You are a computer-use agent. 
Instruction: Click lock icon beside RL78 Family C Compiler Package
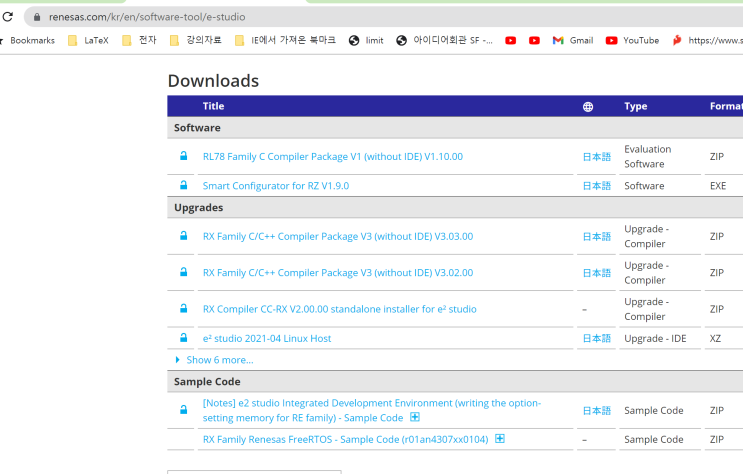[x=183, y=156]
